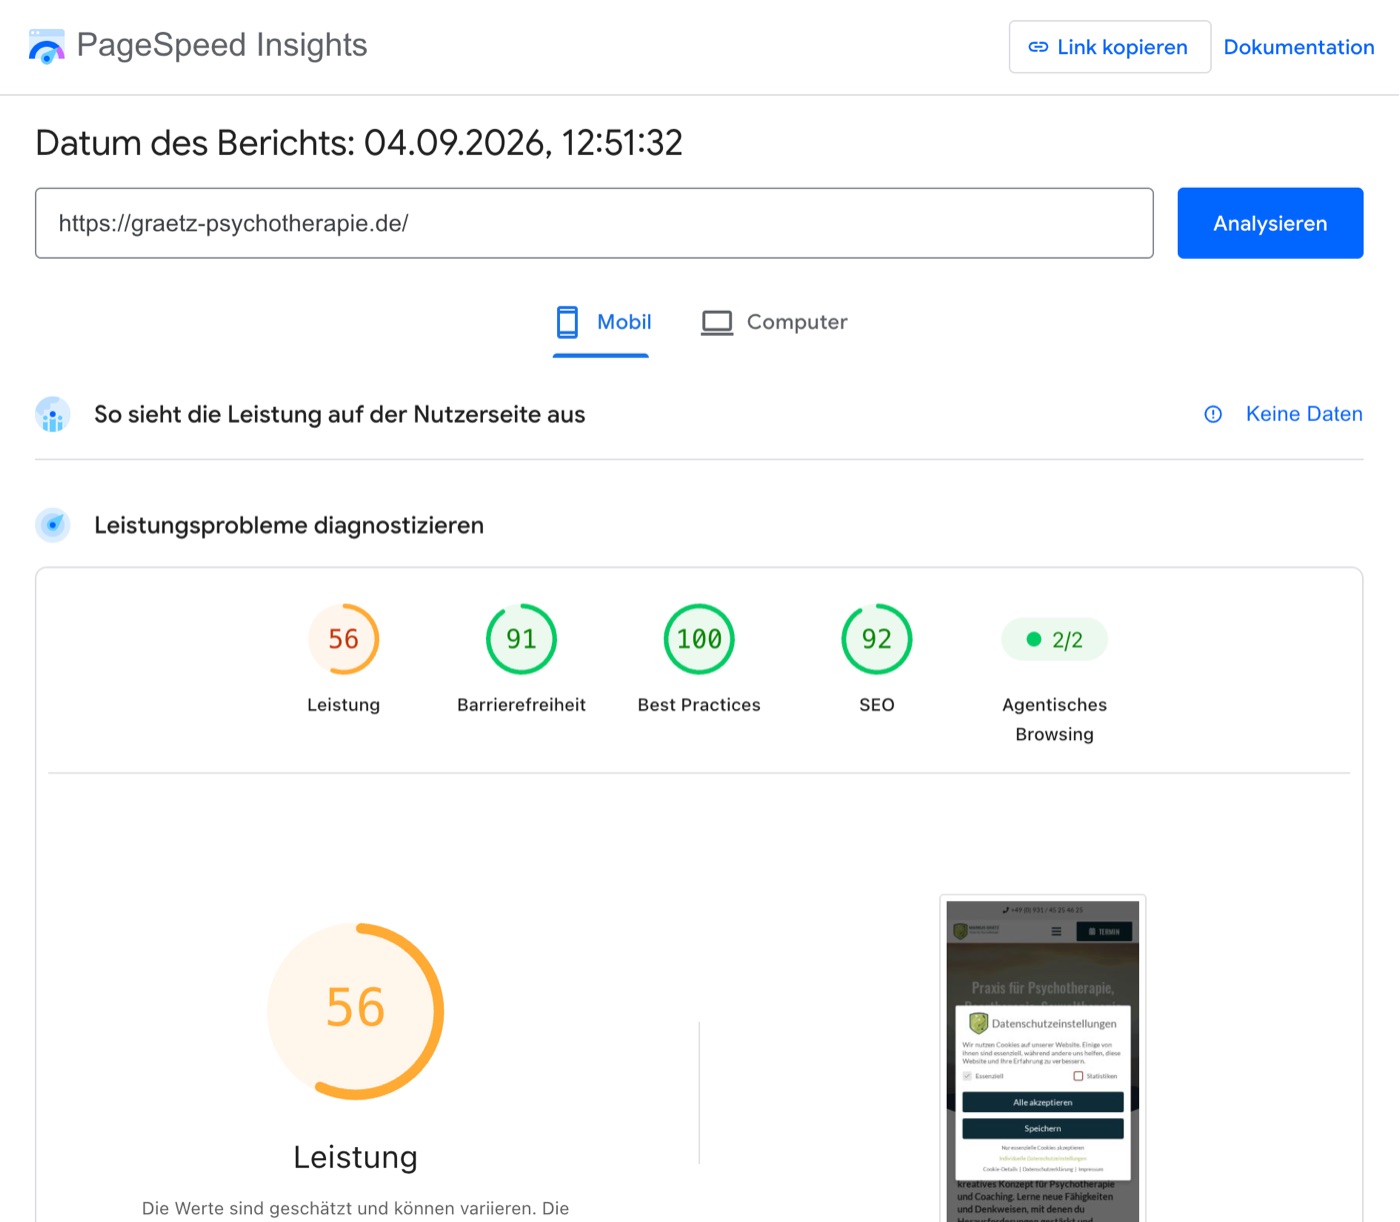Image resolution: width=1400 pixels, height=1222 pixels.
Task: Click the large Leistung gauge showing 56
Action: pos(356,1011)
